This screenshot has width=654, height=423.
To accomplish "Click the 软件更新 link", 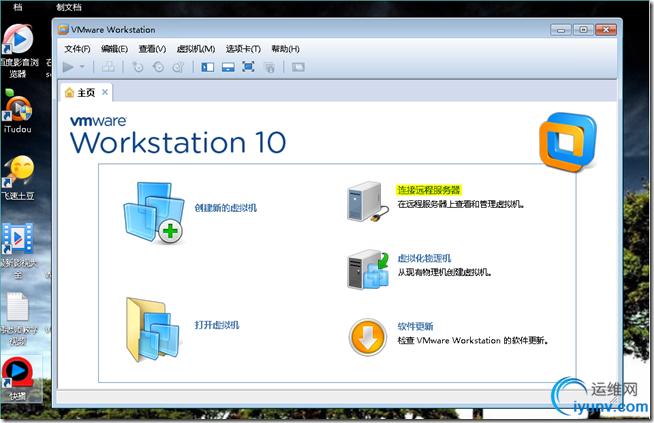I will coord(415,326).
